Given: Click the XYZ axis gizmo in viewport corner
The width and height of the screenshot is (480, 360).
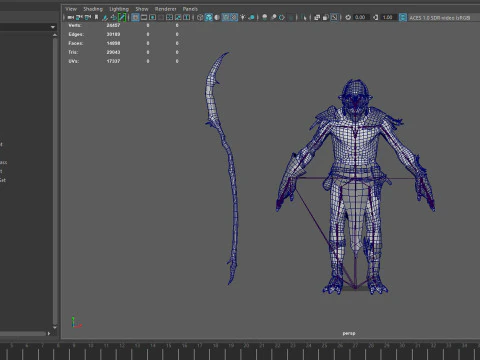Looking at the screenshot, I should tap(76, 322).
